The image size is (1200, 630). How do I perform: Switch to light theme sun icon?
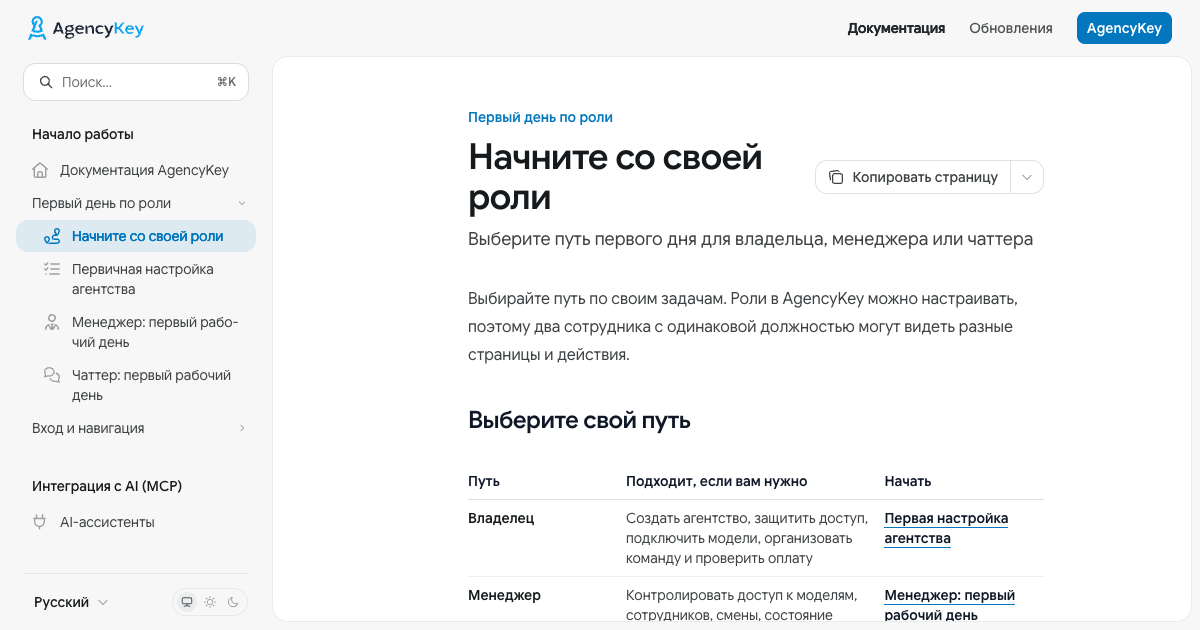click(x=210, y=602)
